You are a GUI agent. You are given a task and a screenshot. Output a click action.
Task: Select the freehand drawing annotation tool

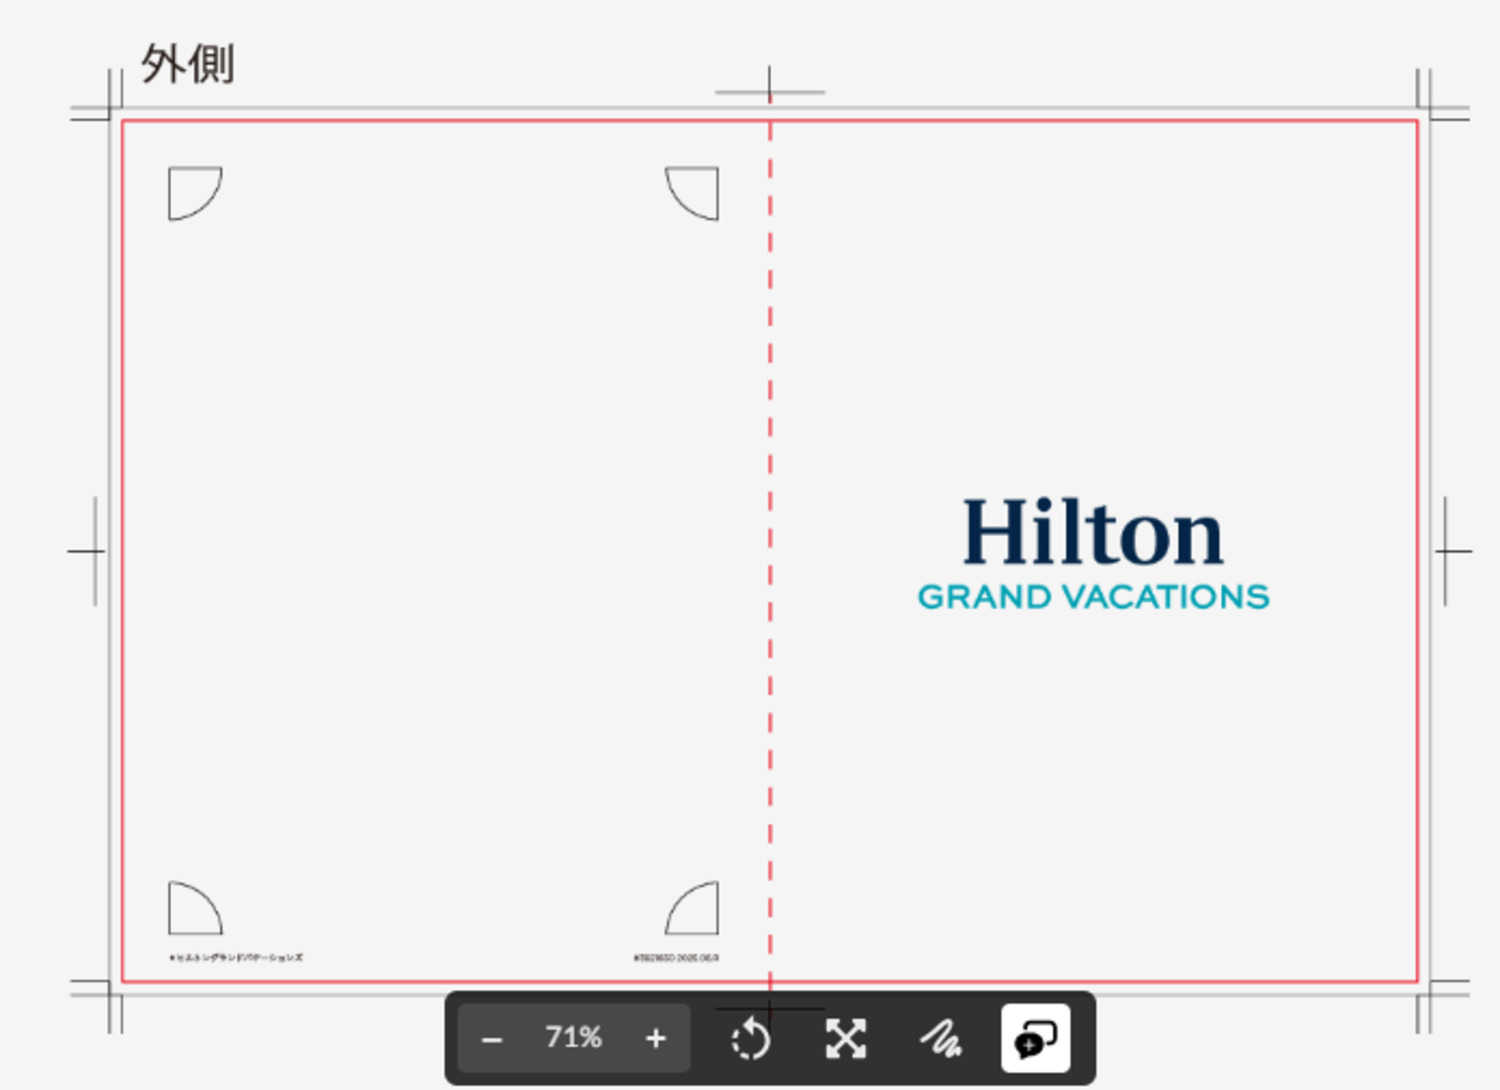pyautogui.click(x=940, y=1039)
